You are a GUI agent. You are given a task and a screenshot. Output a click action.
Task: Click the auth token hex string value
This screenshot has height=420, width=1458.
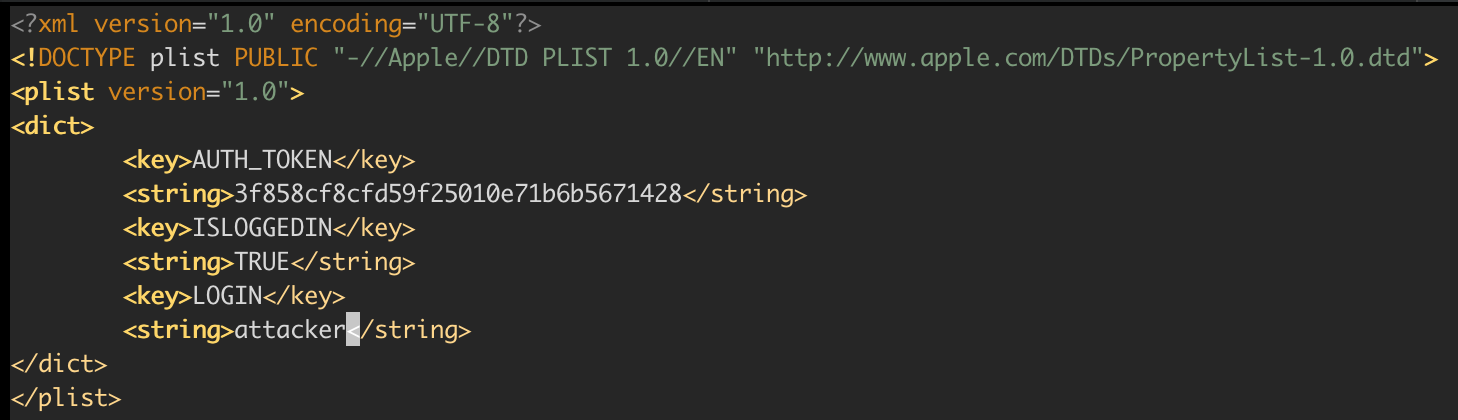coord(457,194)
